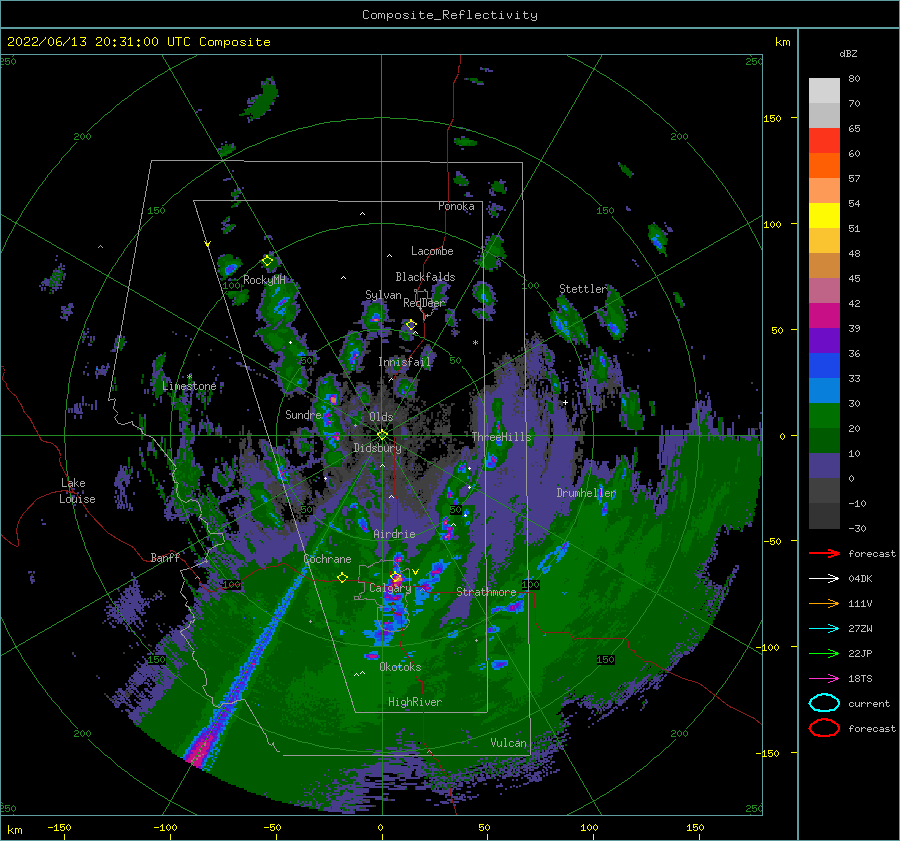Click the Lake Louise label
Screen dimensions: 900x841
click(77, 491)
